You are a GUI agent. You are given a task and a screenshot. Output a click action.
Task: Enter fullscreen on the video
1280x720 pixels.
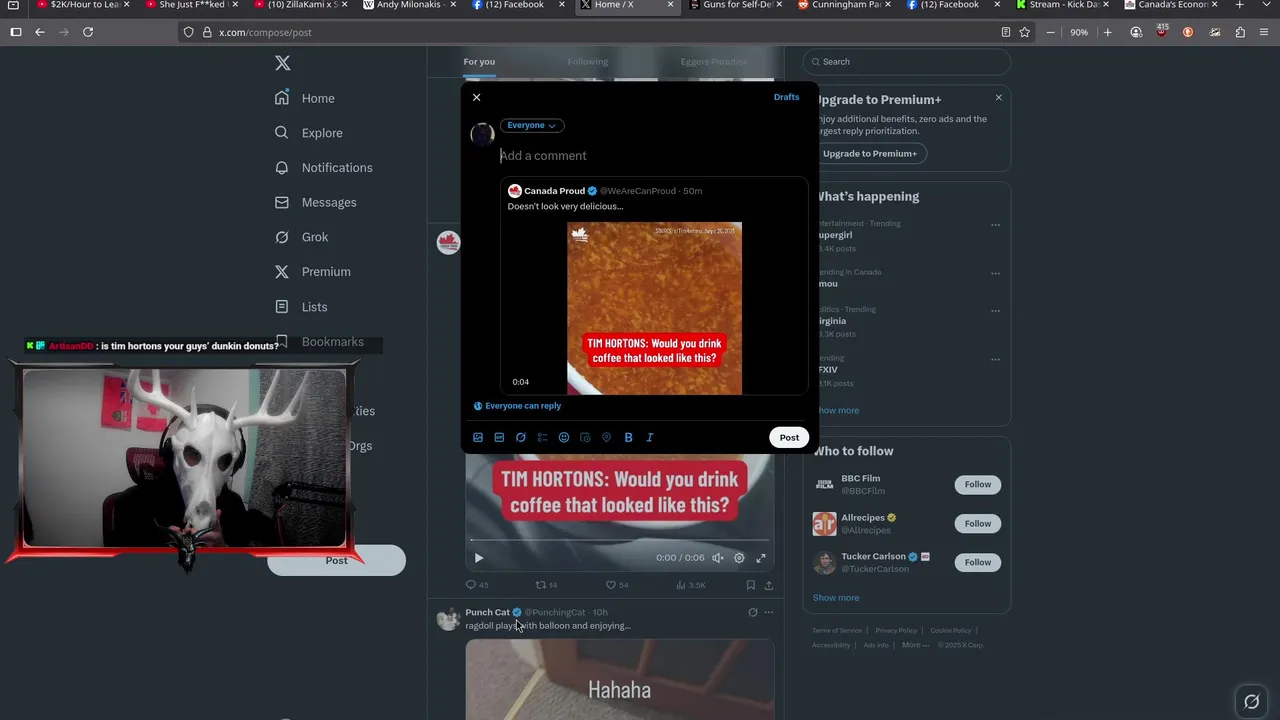pos(761,558)
